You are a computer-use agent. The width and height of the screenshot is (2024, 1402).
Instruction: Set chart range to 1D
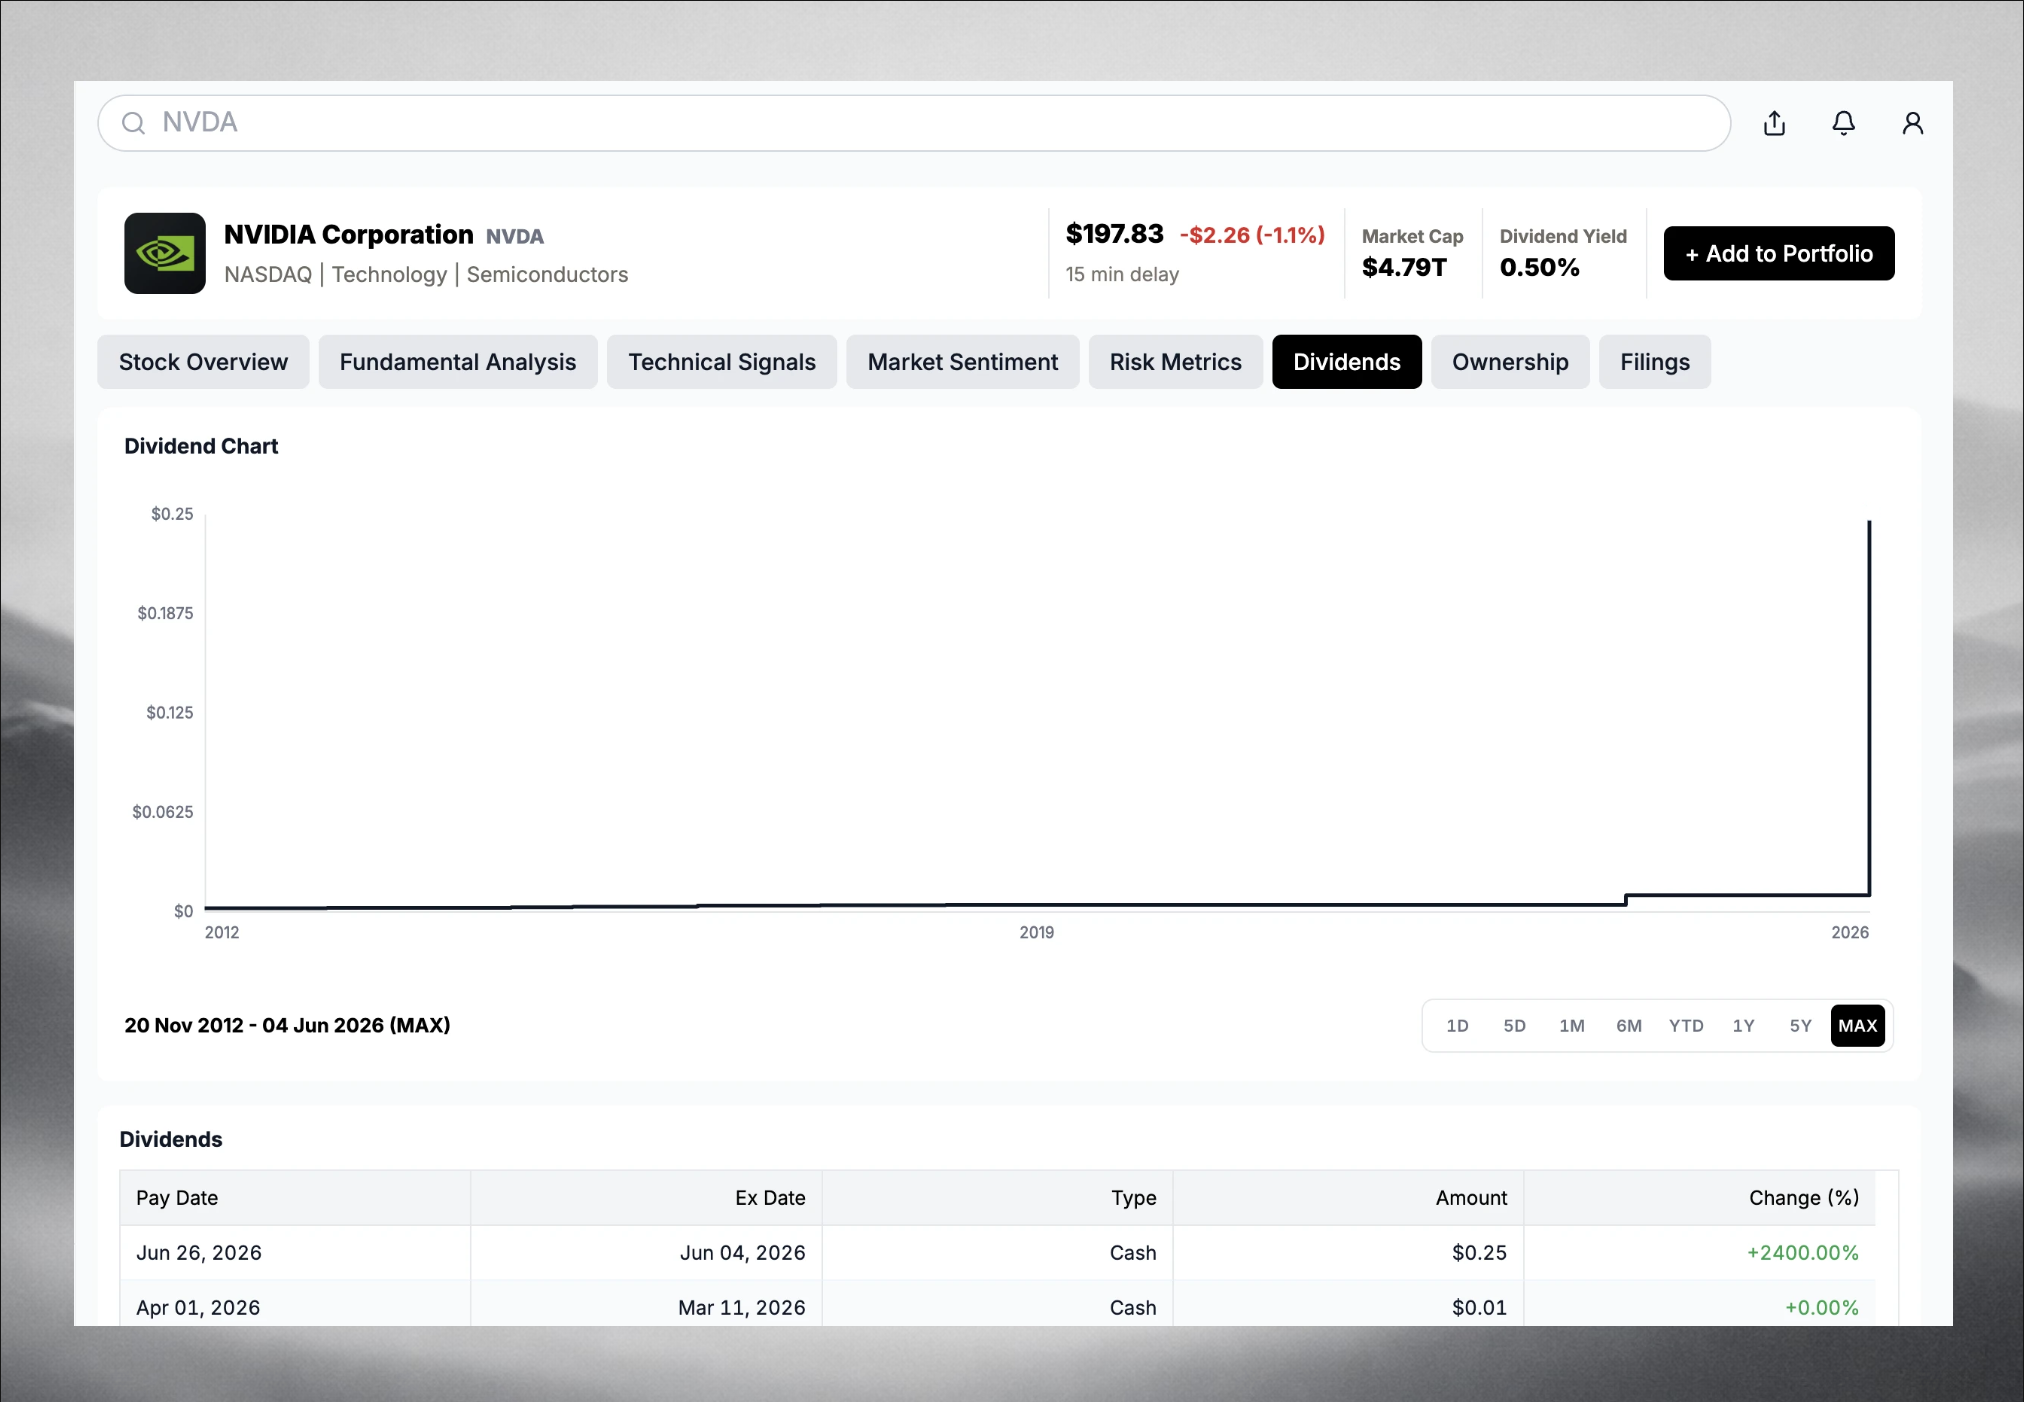click(x=1458, y=1026)
